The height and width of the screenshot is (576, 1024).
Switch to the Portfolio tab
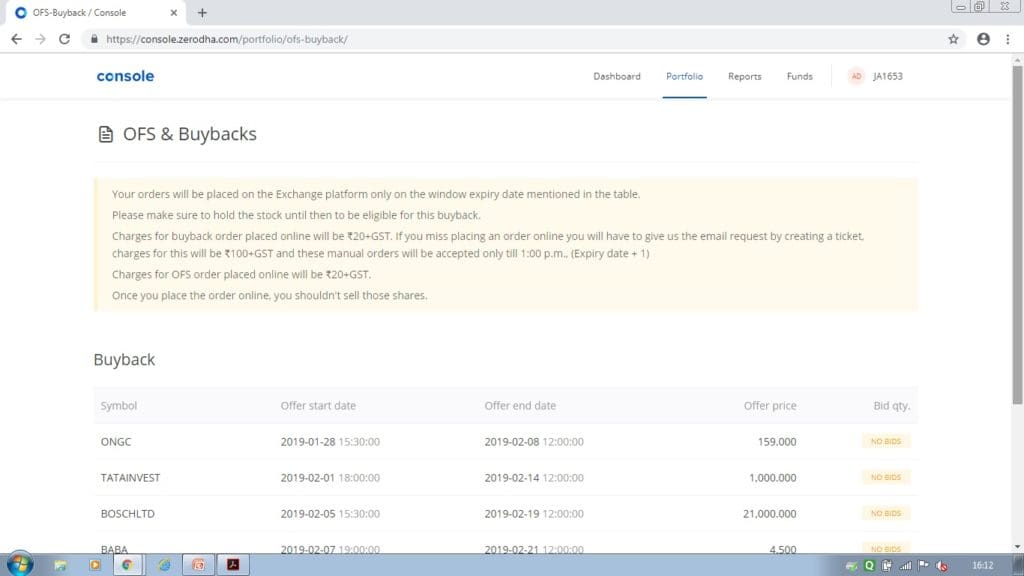coord(684,76)
